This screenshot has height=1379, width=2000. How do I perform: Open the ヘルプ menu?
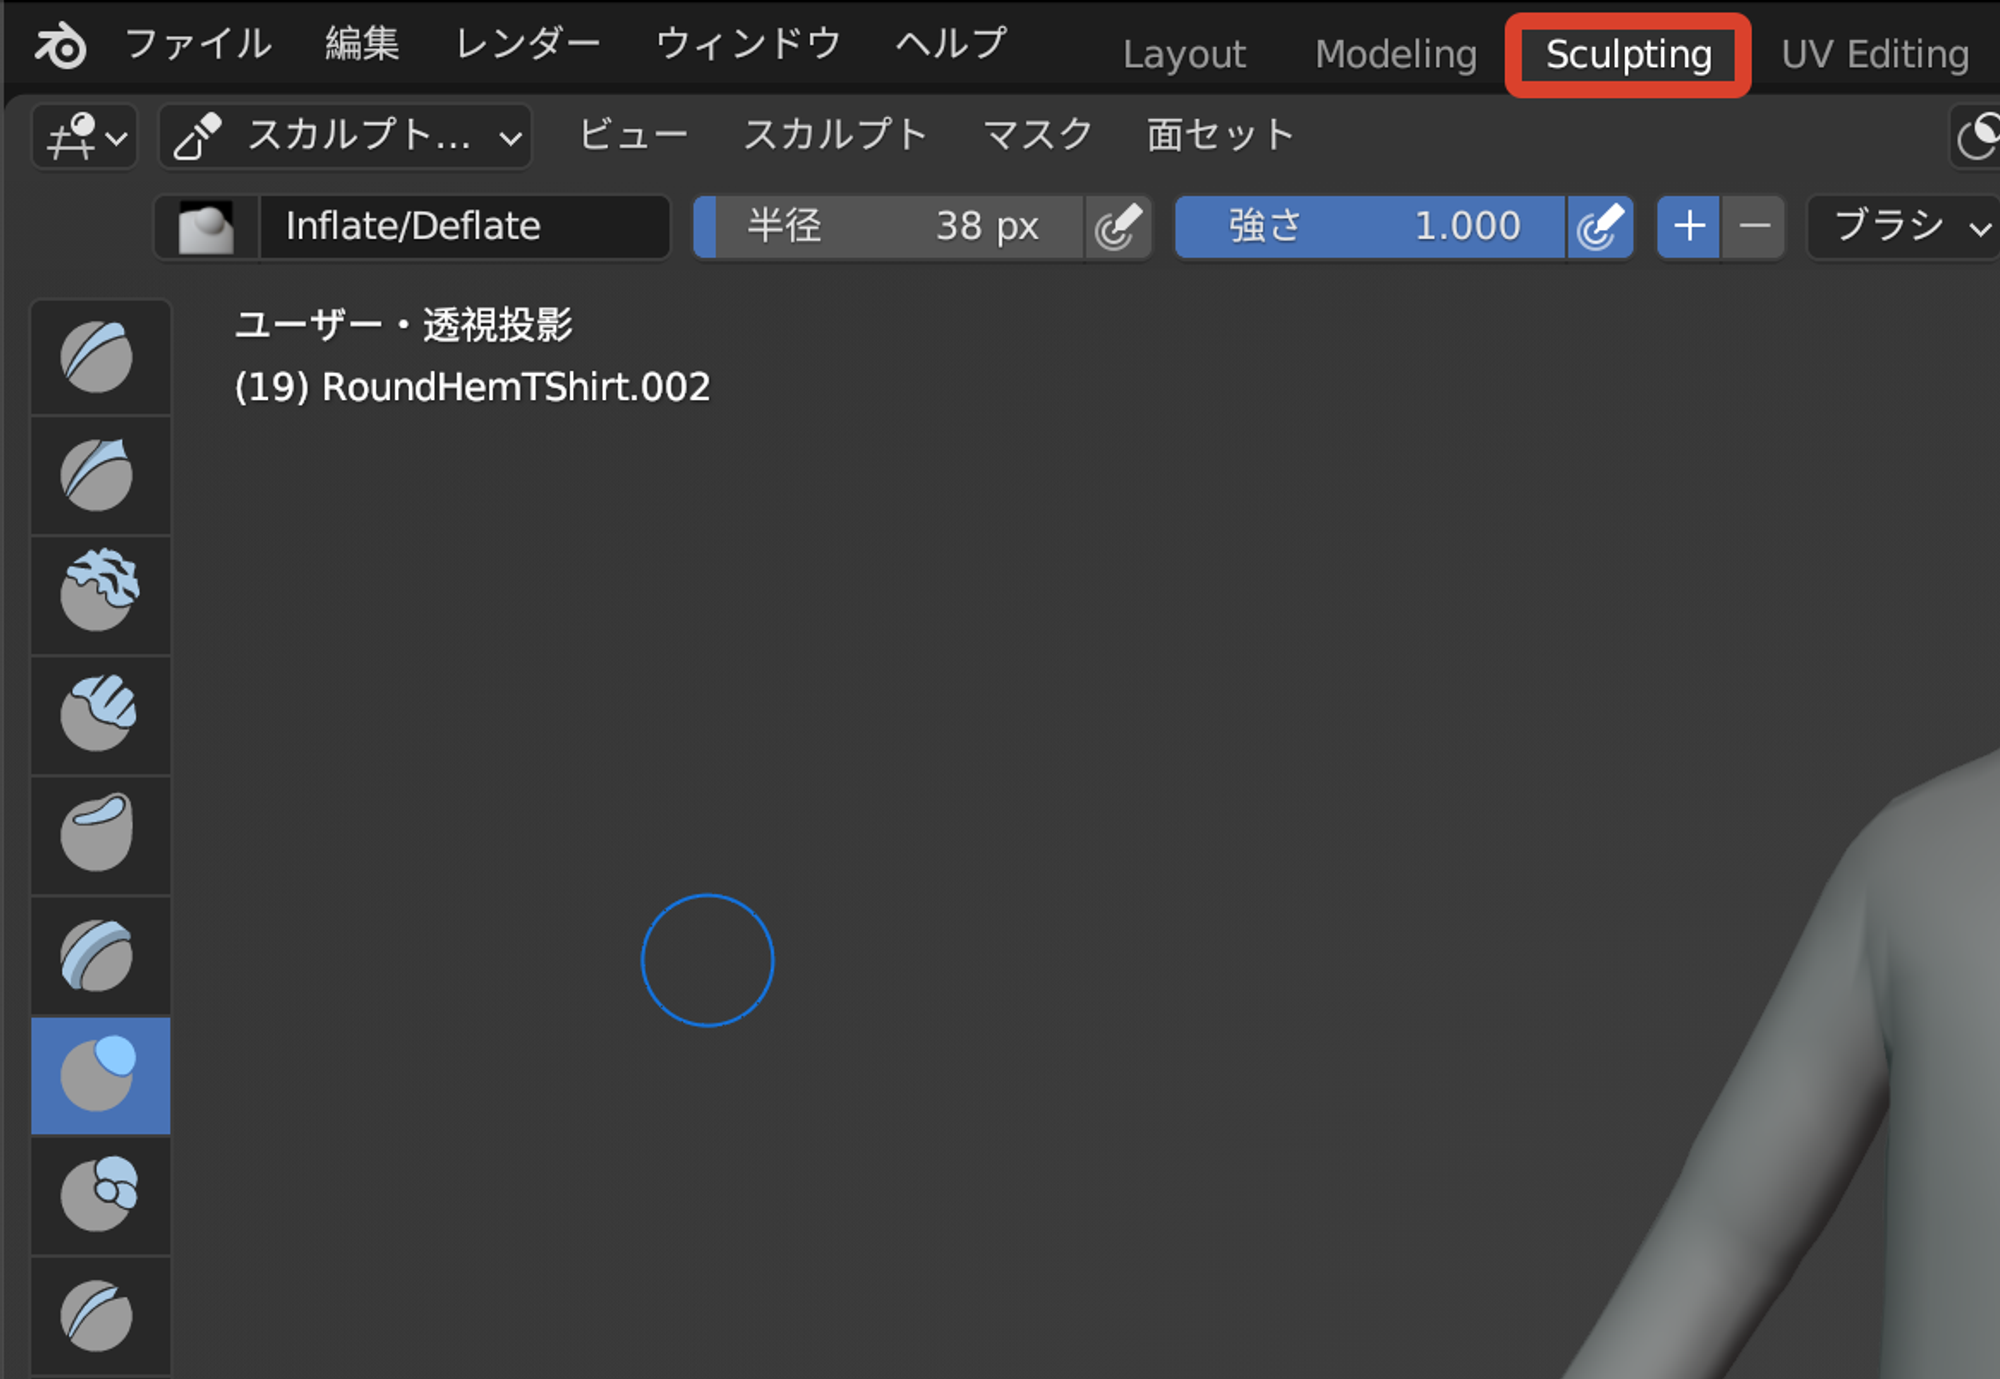951,44
